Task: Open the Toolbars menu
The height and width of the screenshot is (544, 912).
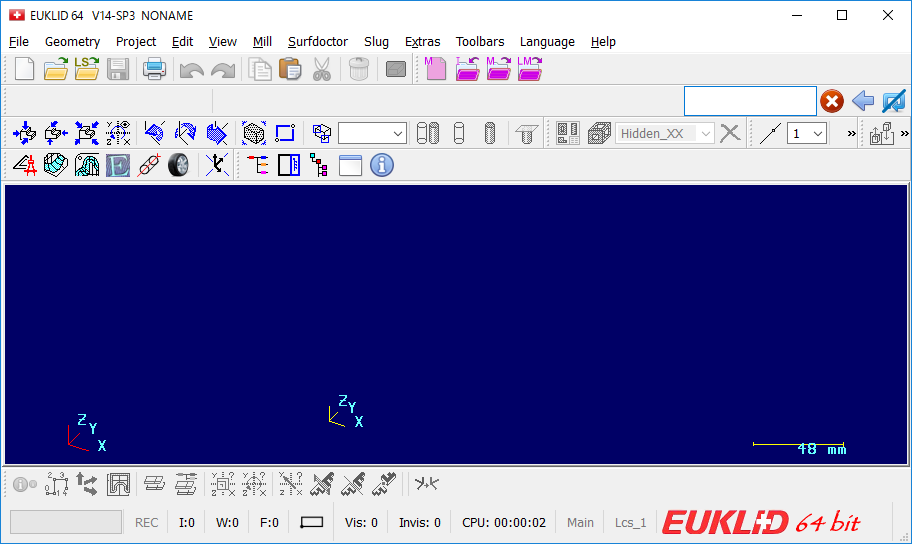Action: point(480,41)
